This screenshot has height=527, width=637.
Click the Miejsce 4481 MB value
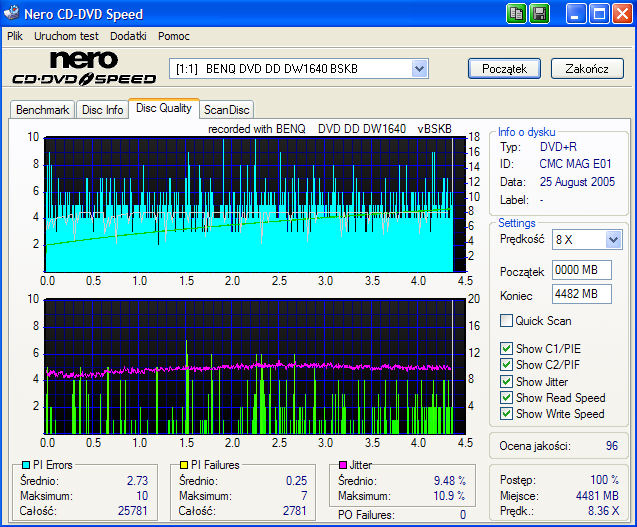coord(597,496)
